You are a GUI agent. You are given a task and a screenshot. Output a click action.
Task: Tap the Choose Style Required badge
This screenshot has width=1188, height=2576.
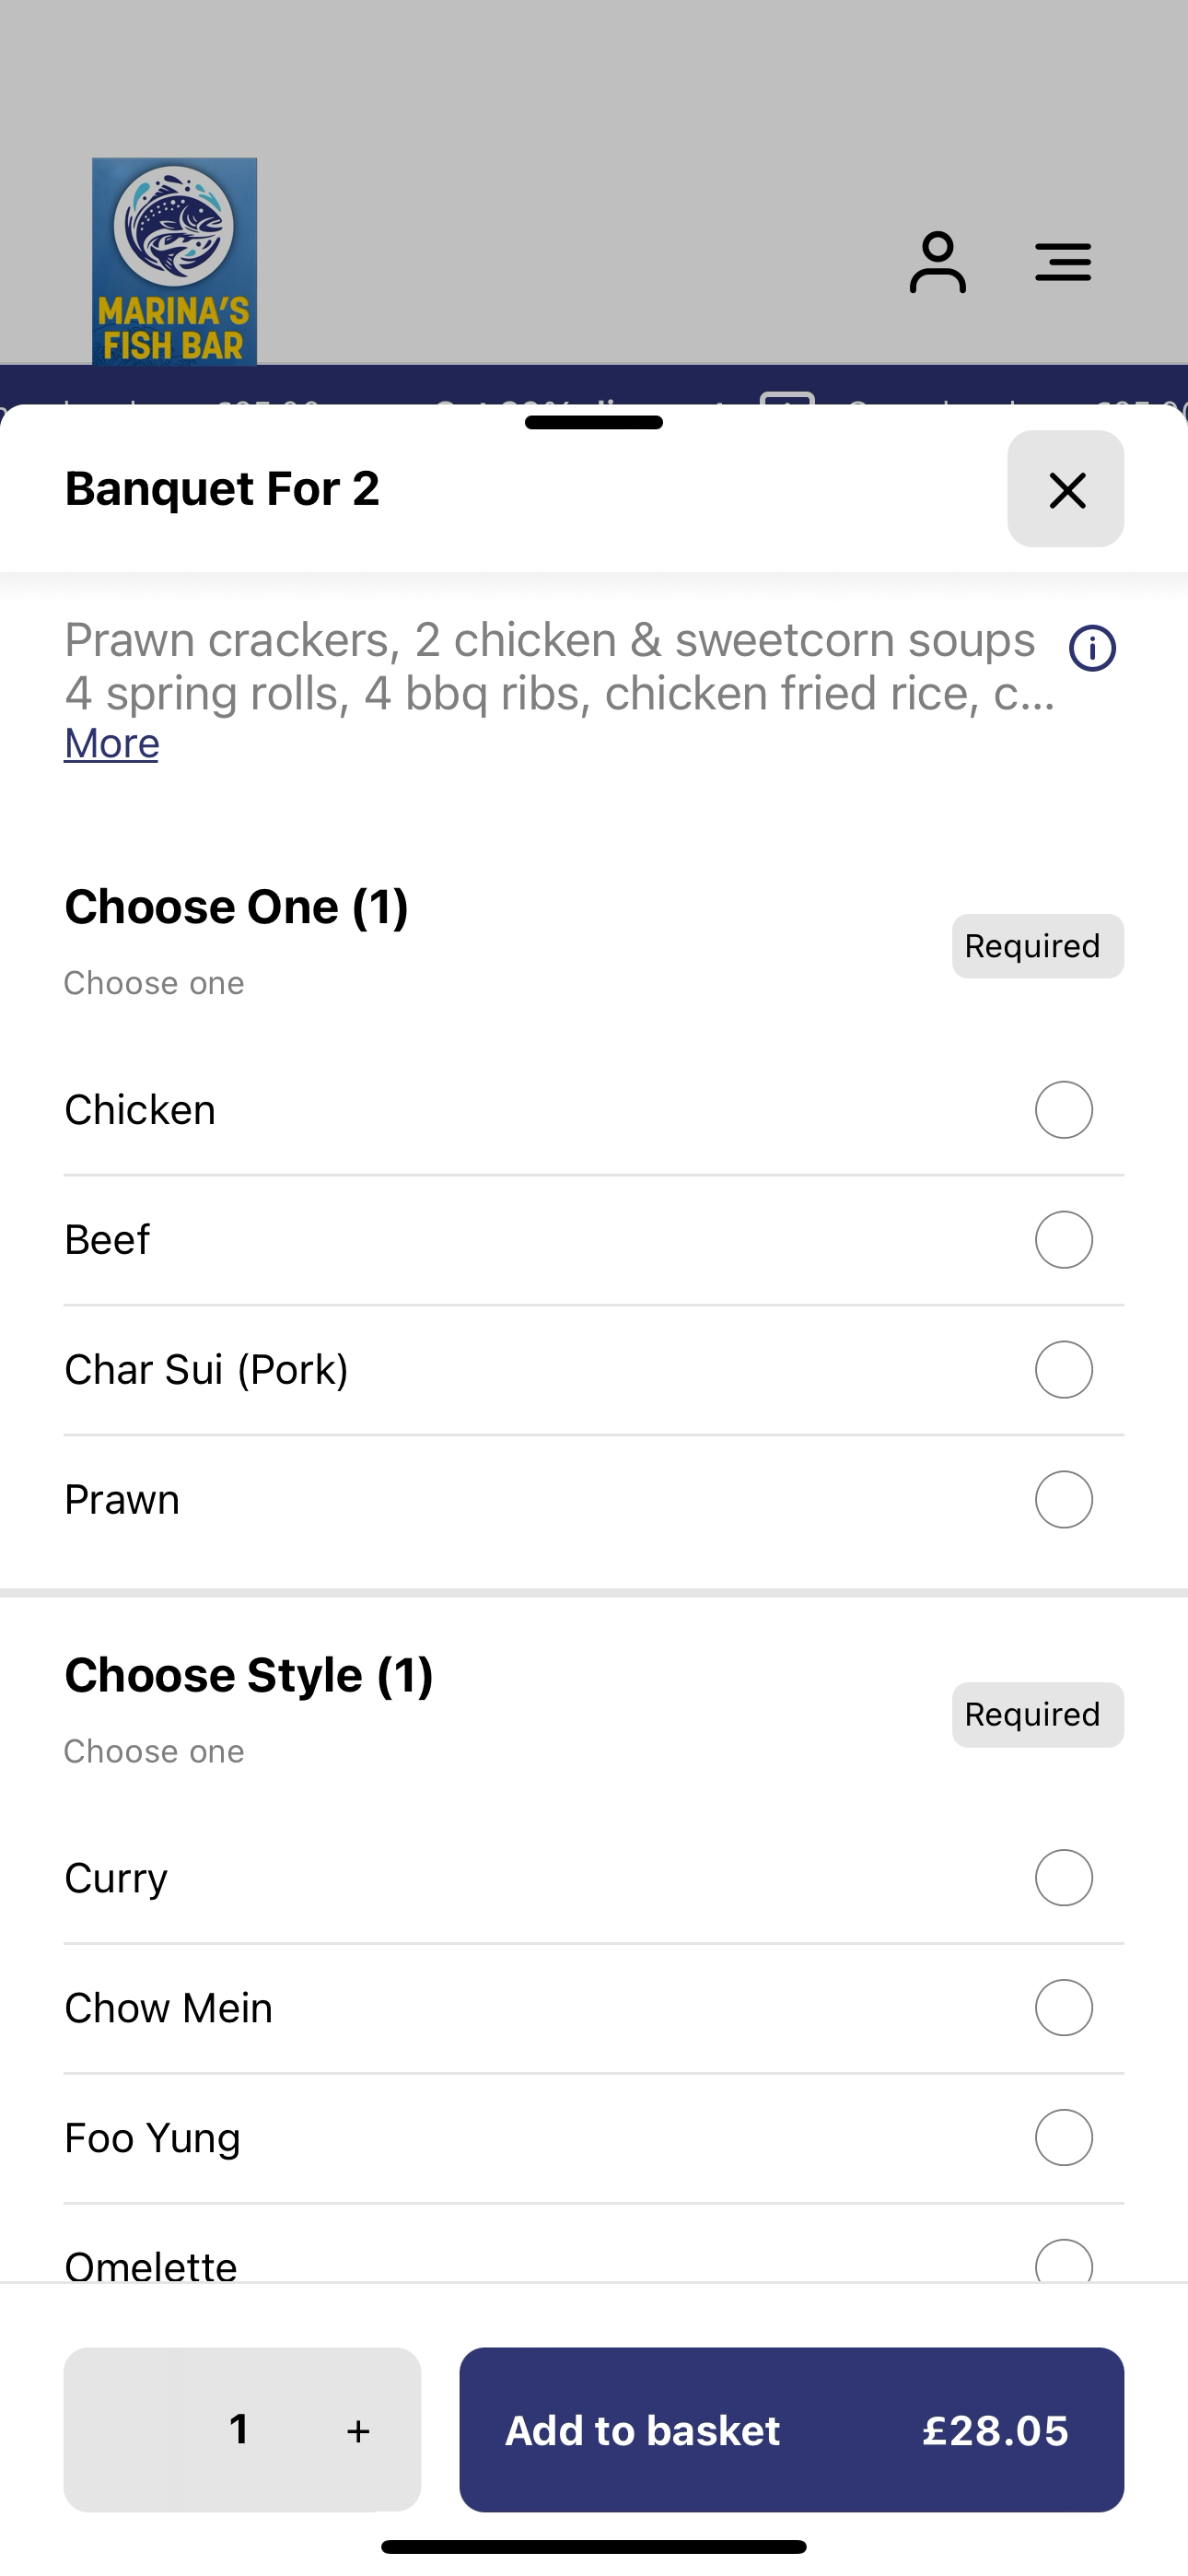[1037, 1715]
